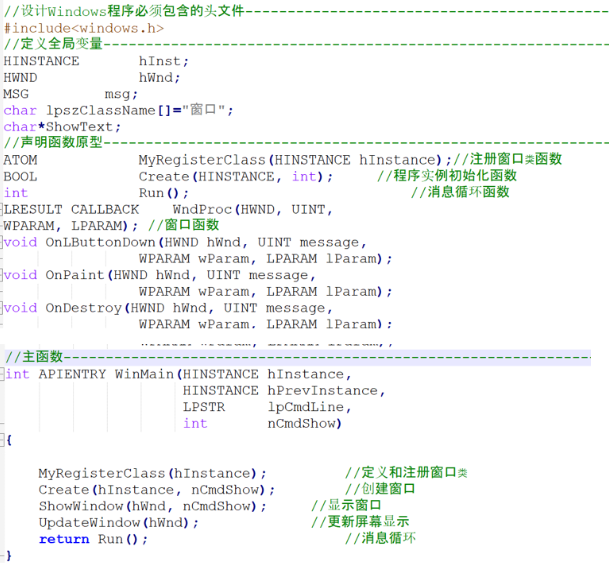This screenshot has height=566, width=609.
Task: Click the "//注册窗口类函数" comment
Action: [x=508, y=159]
